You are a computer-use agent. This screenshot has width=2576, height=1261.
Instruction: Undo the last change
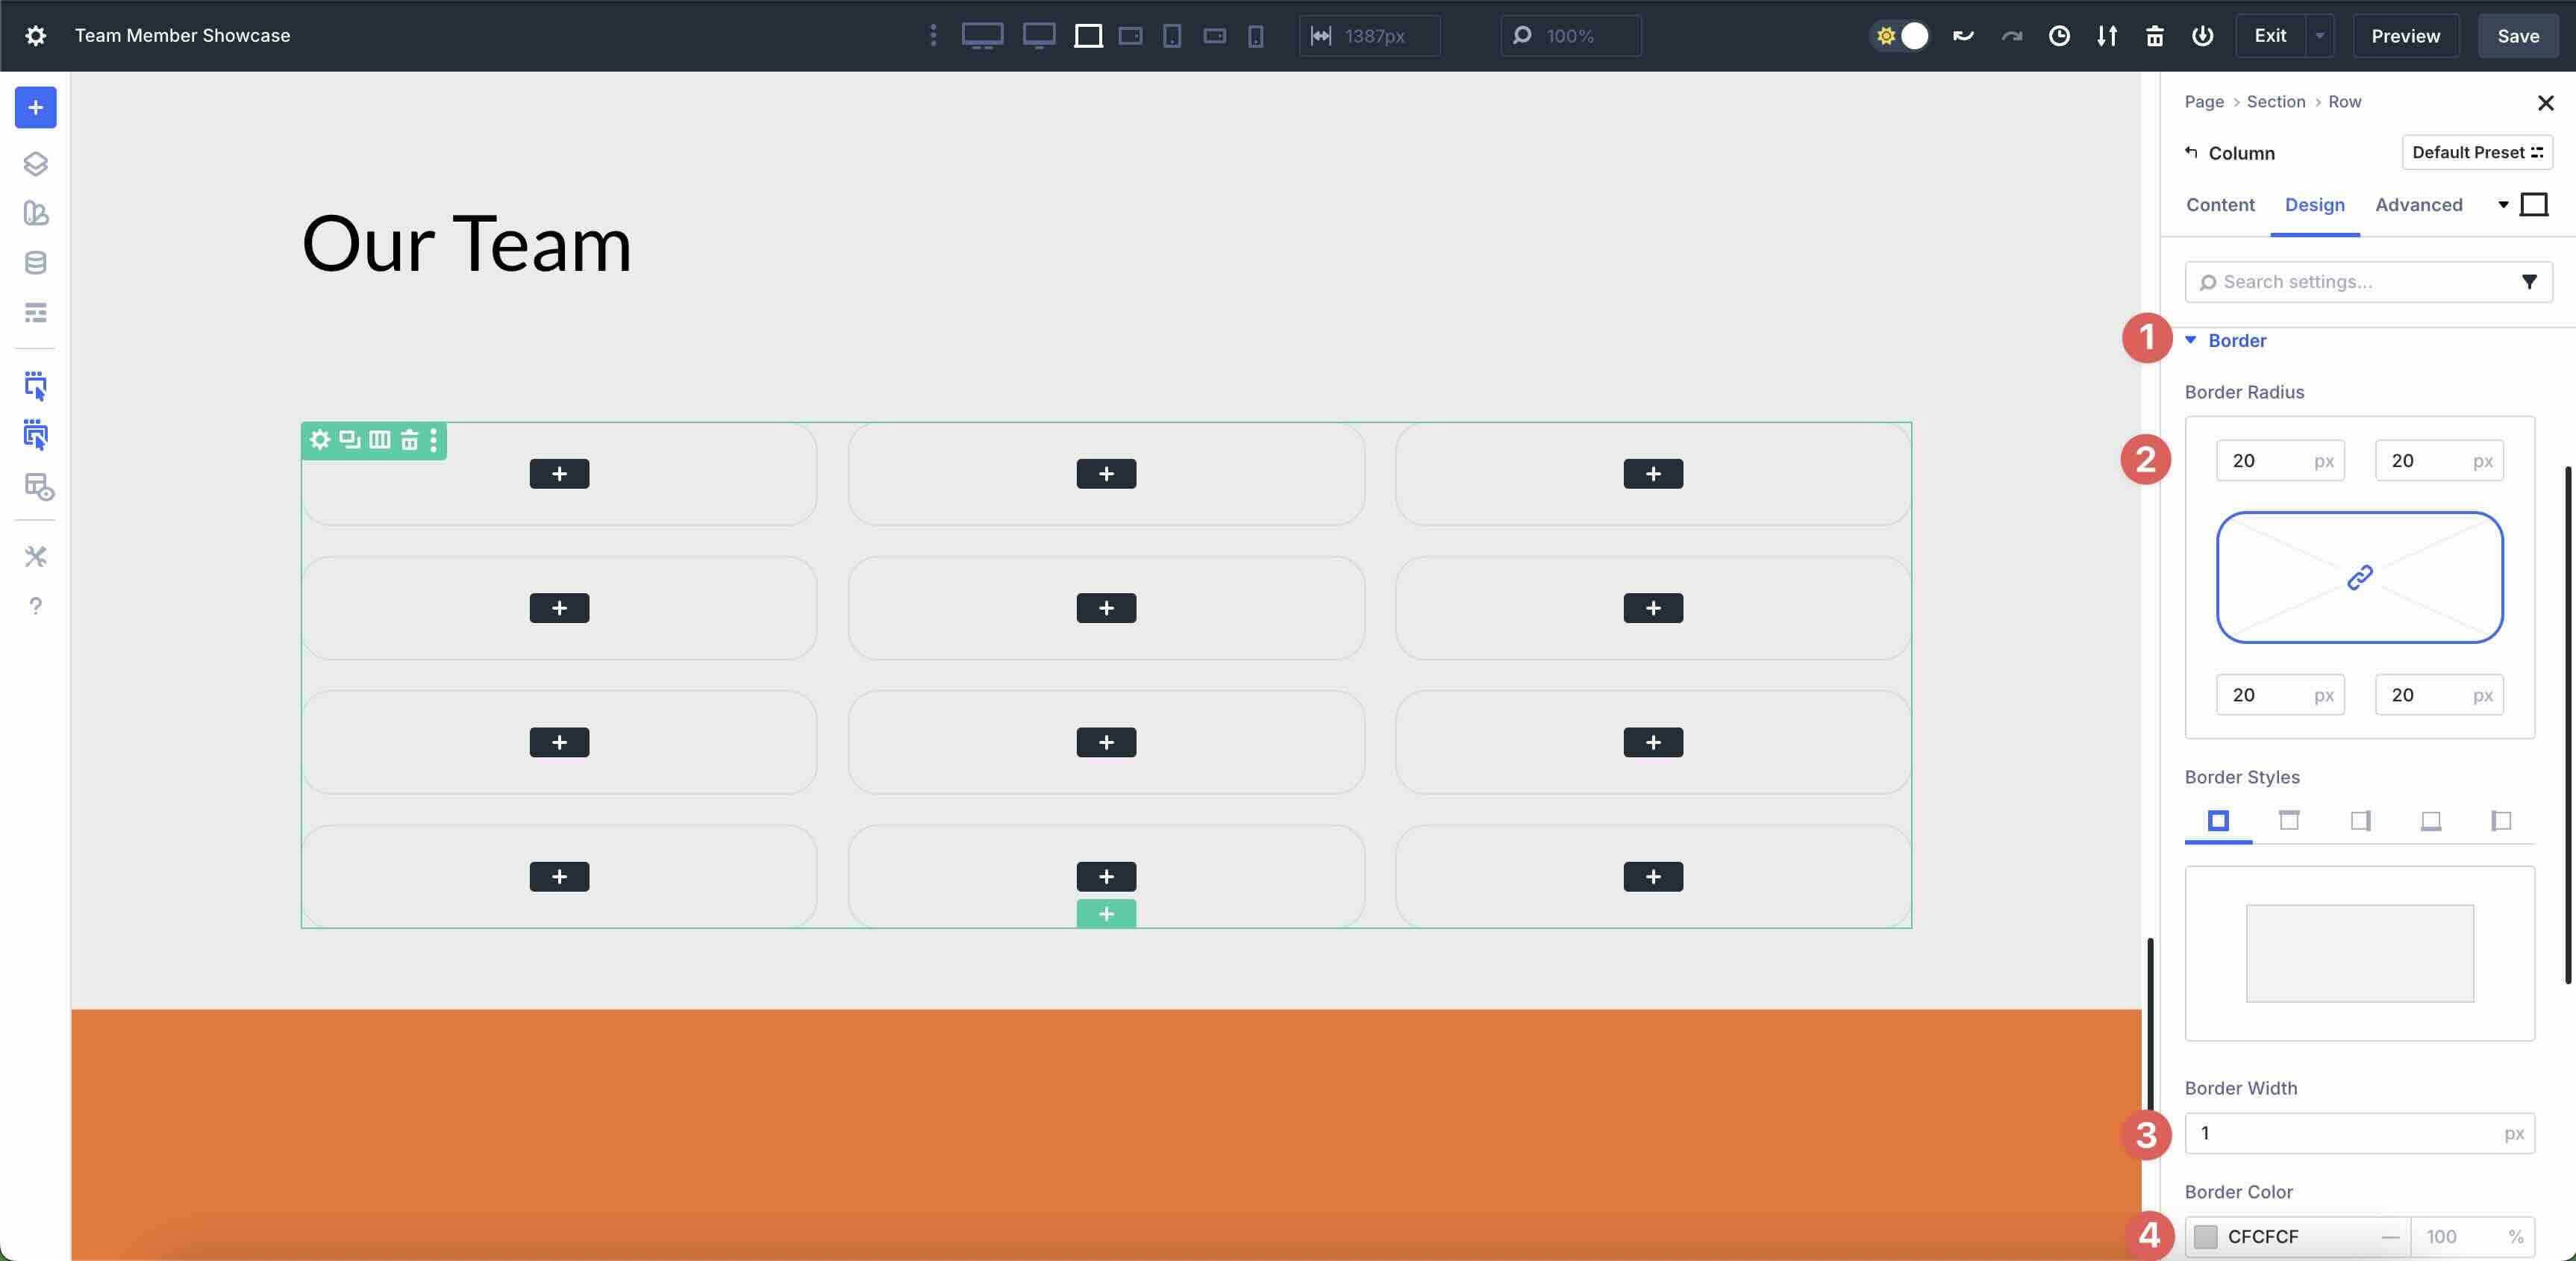point(1963,36)
